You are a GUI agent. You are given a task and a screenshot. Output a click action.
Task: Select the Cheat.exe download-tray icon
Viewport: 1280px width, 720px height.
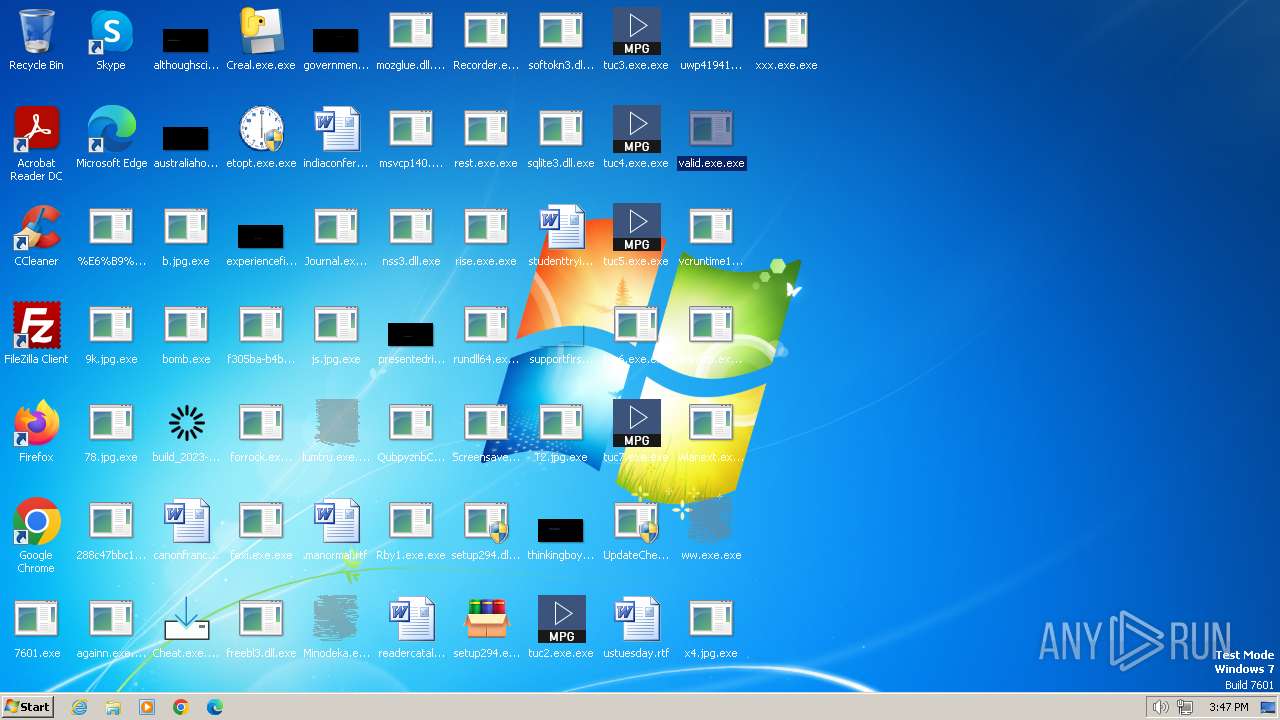186,619
